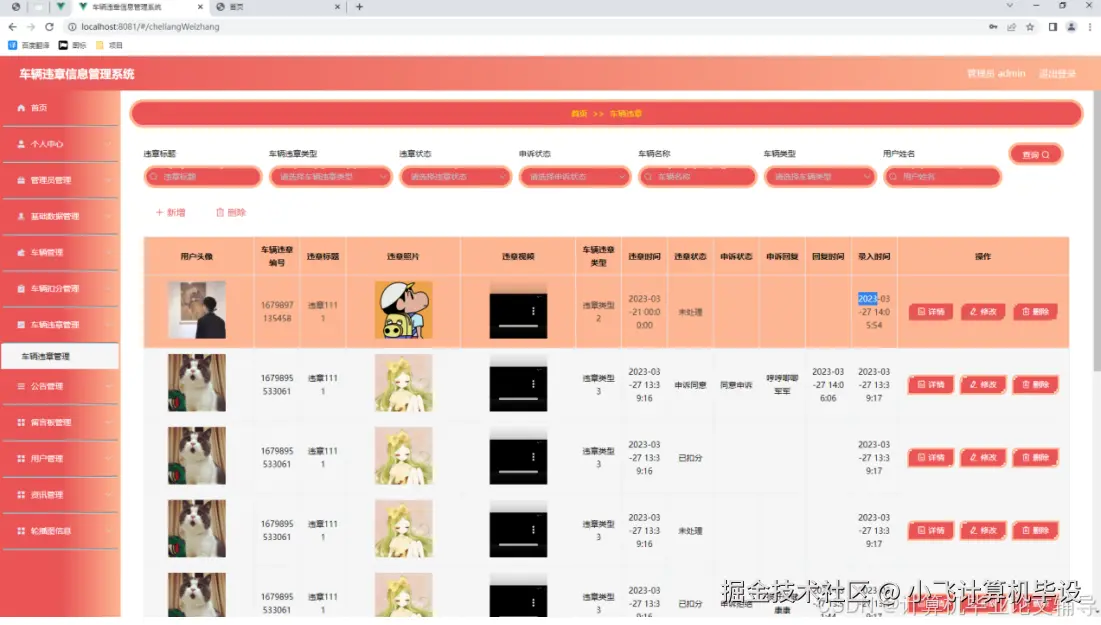Expand the 基础数据管理 sidebar menu

point(60,216)
